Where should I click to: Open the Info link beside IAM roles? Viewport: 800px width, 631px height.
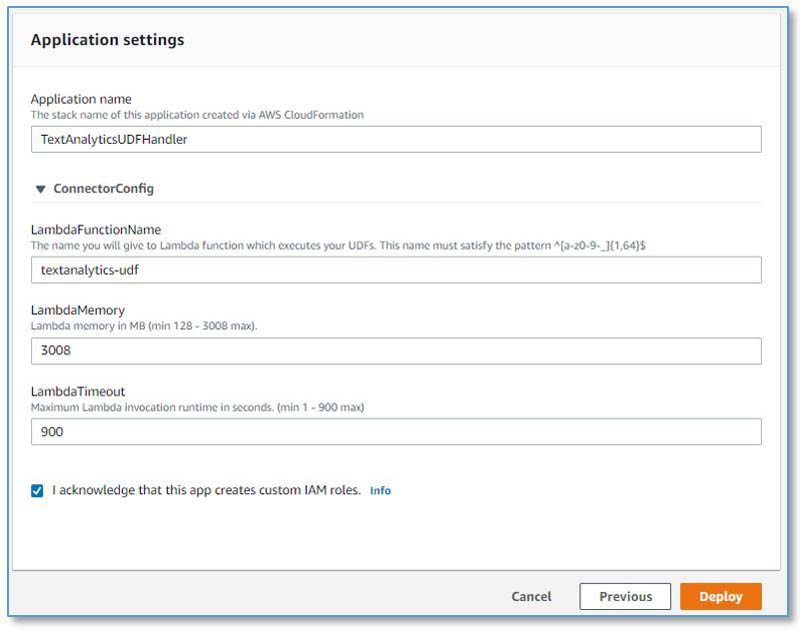tap(380, 491)
